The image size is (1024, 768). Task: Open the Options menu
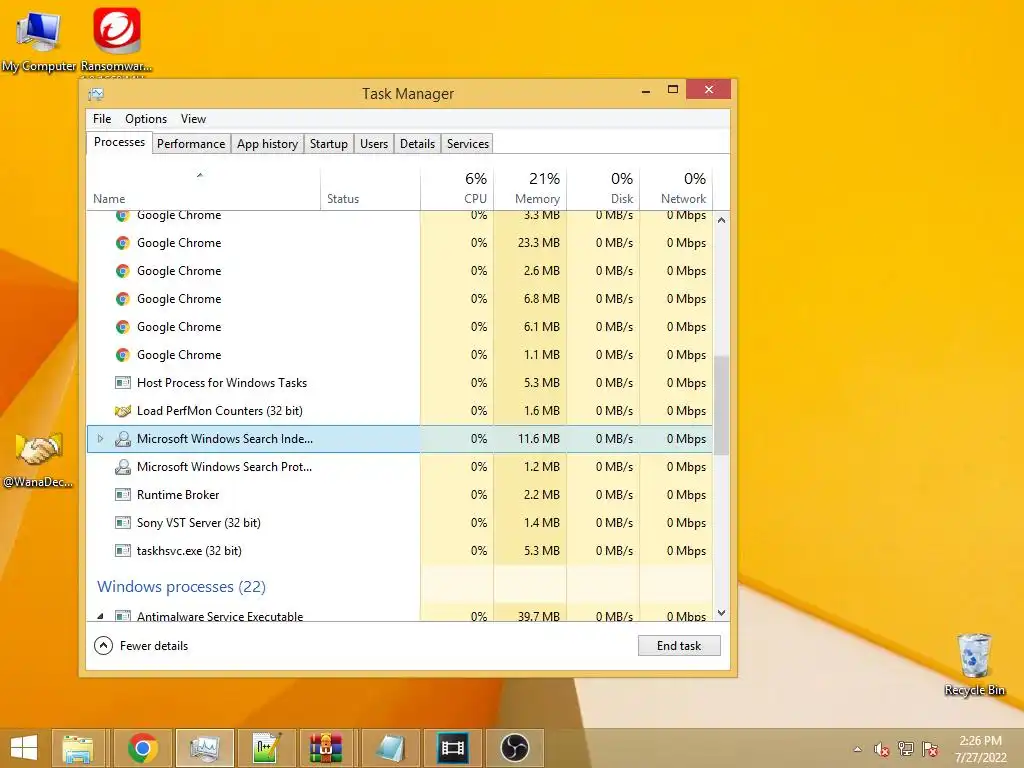coord(146,119)
